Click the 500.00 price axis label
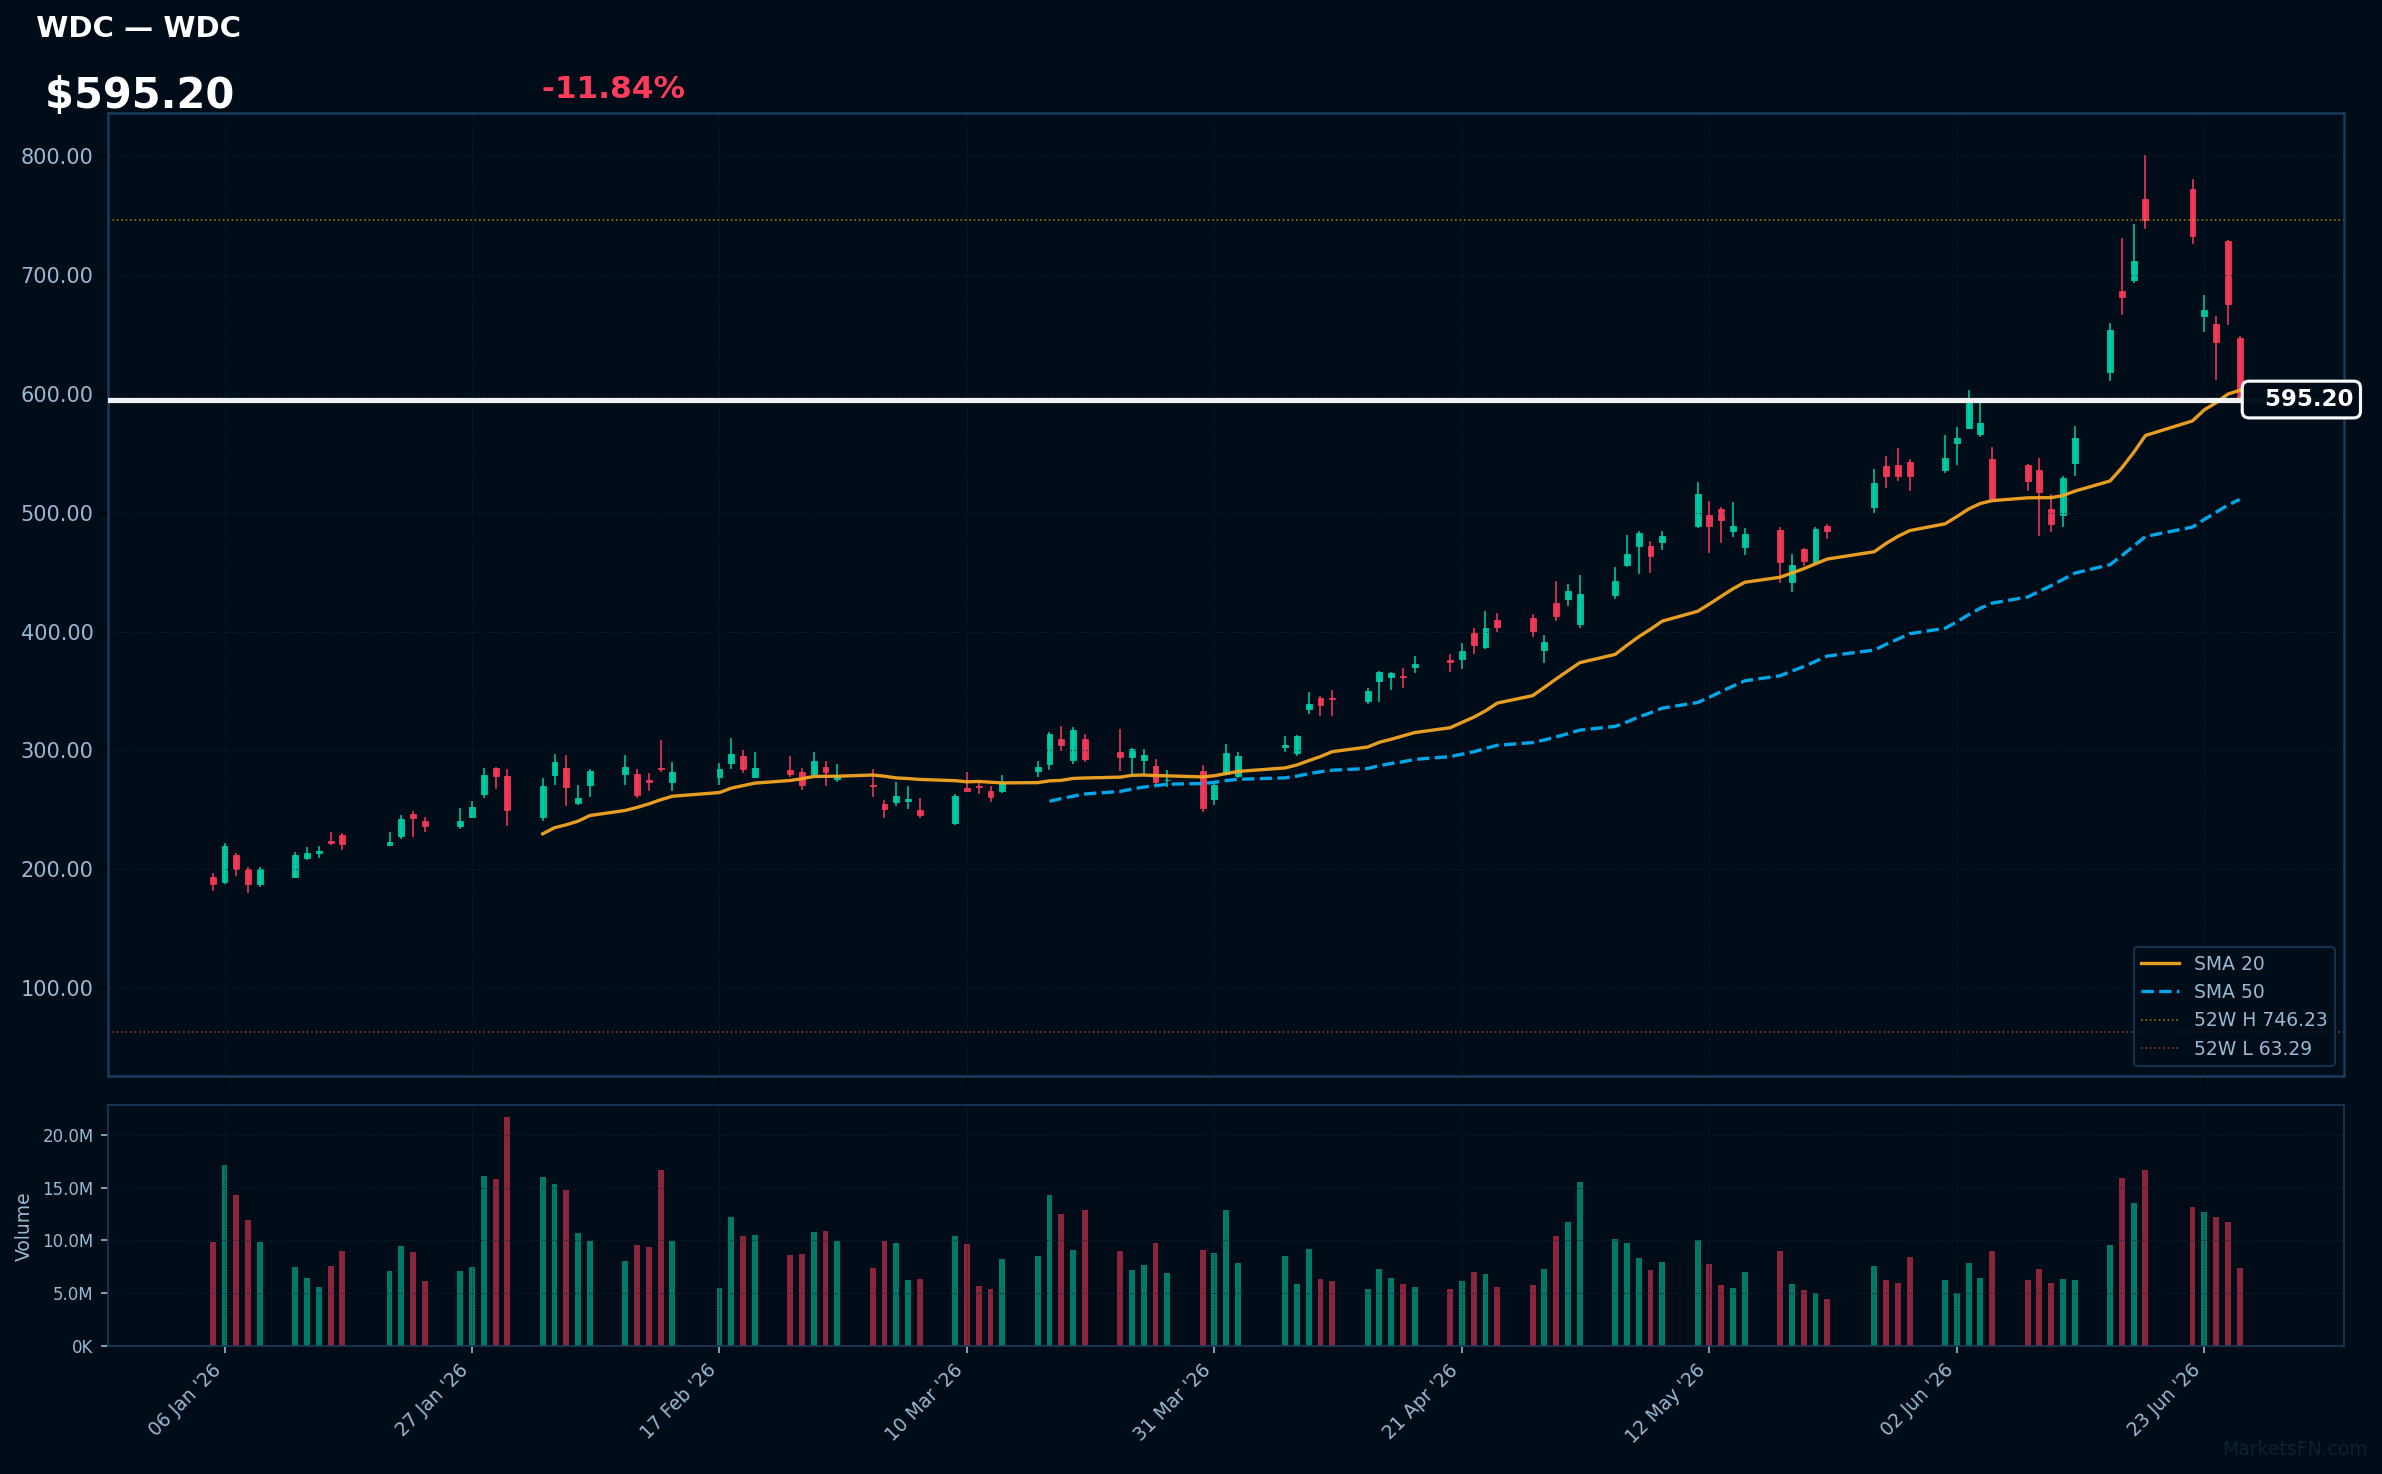 click(x=57, y=514)
